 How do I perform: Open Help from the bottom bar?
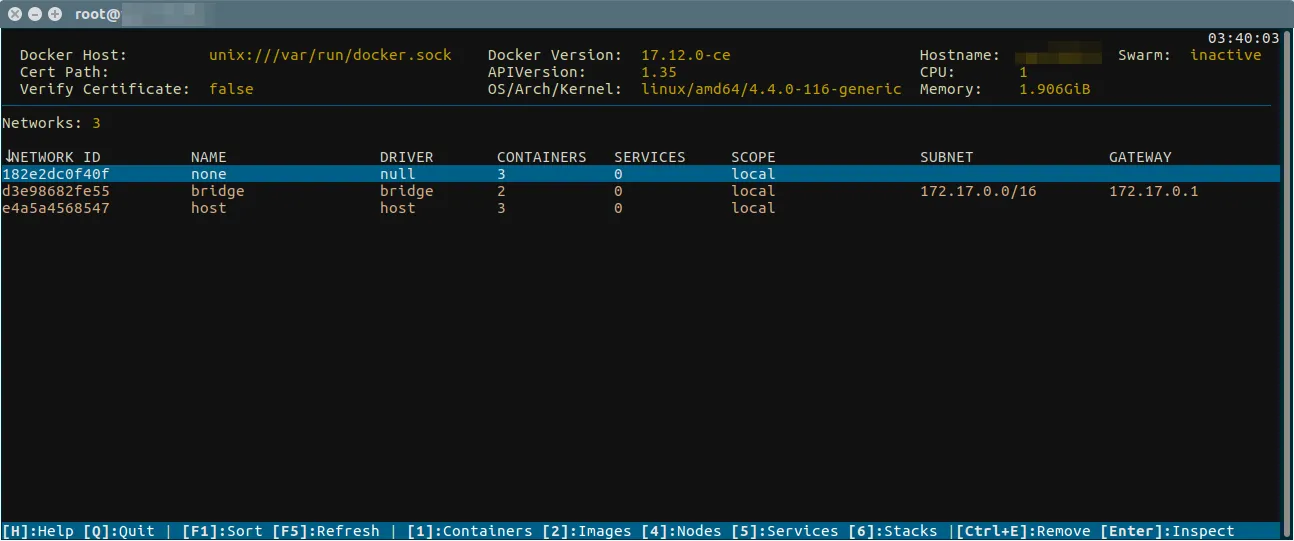tap(38, 531)
